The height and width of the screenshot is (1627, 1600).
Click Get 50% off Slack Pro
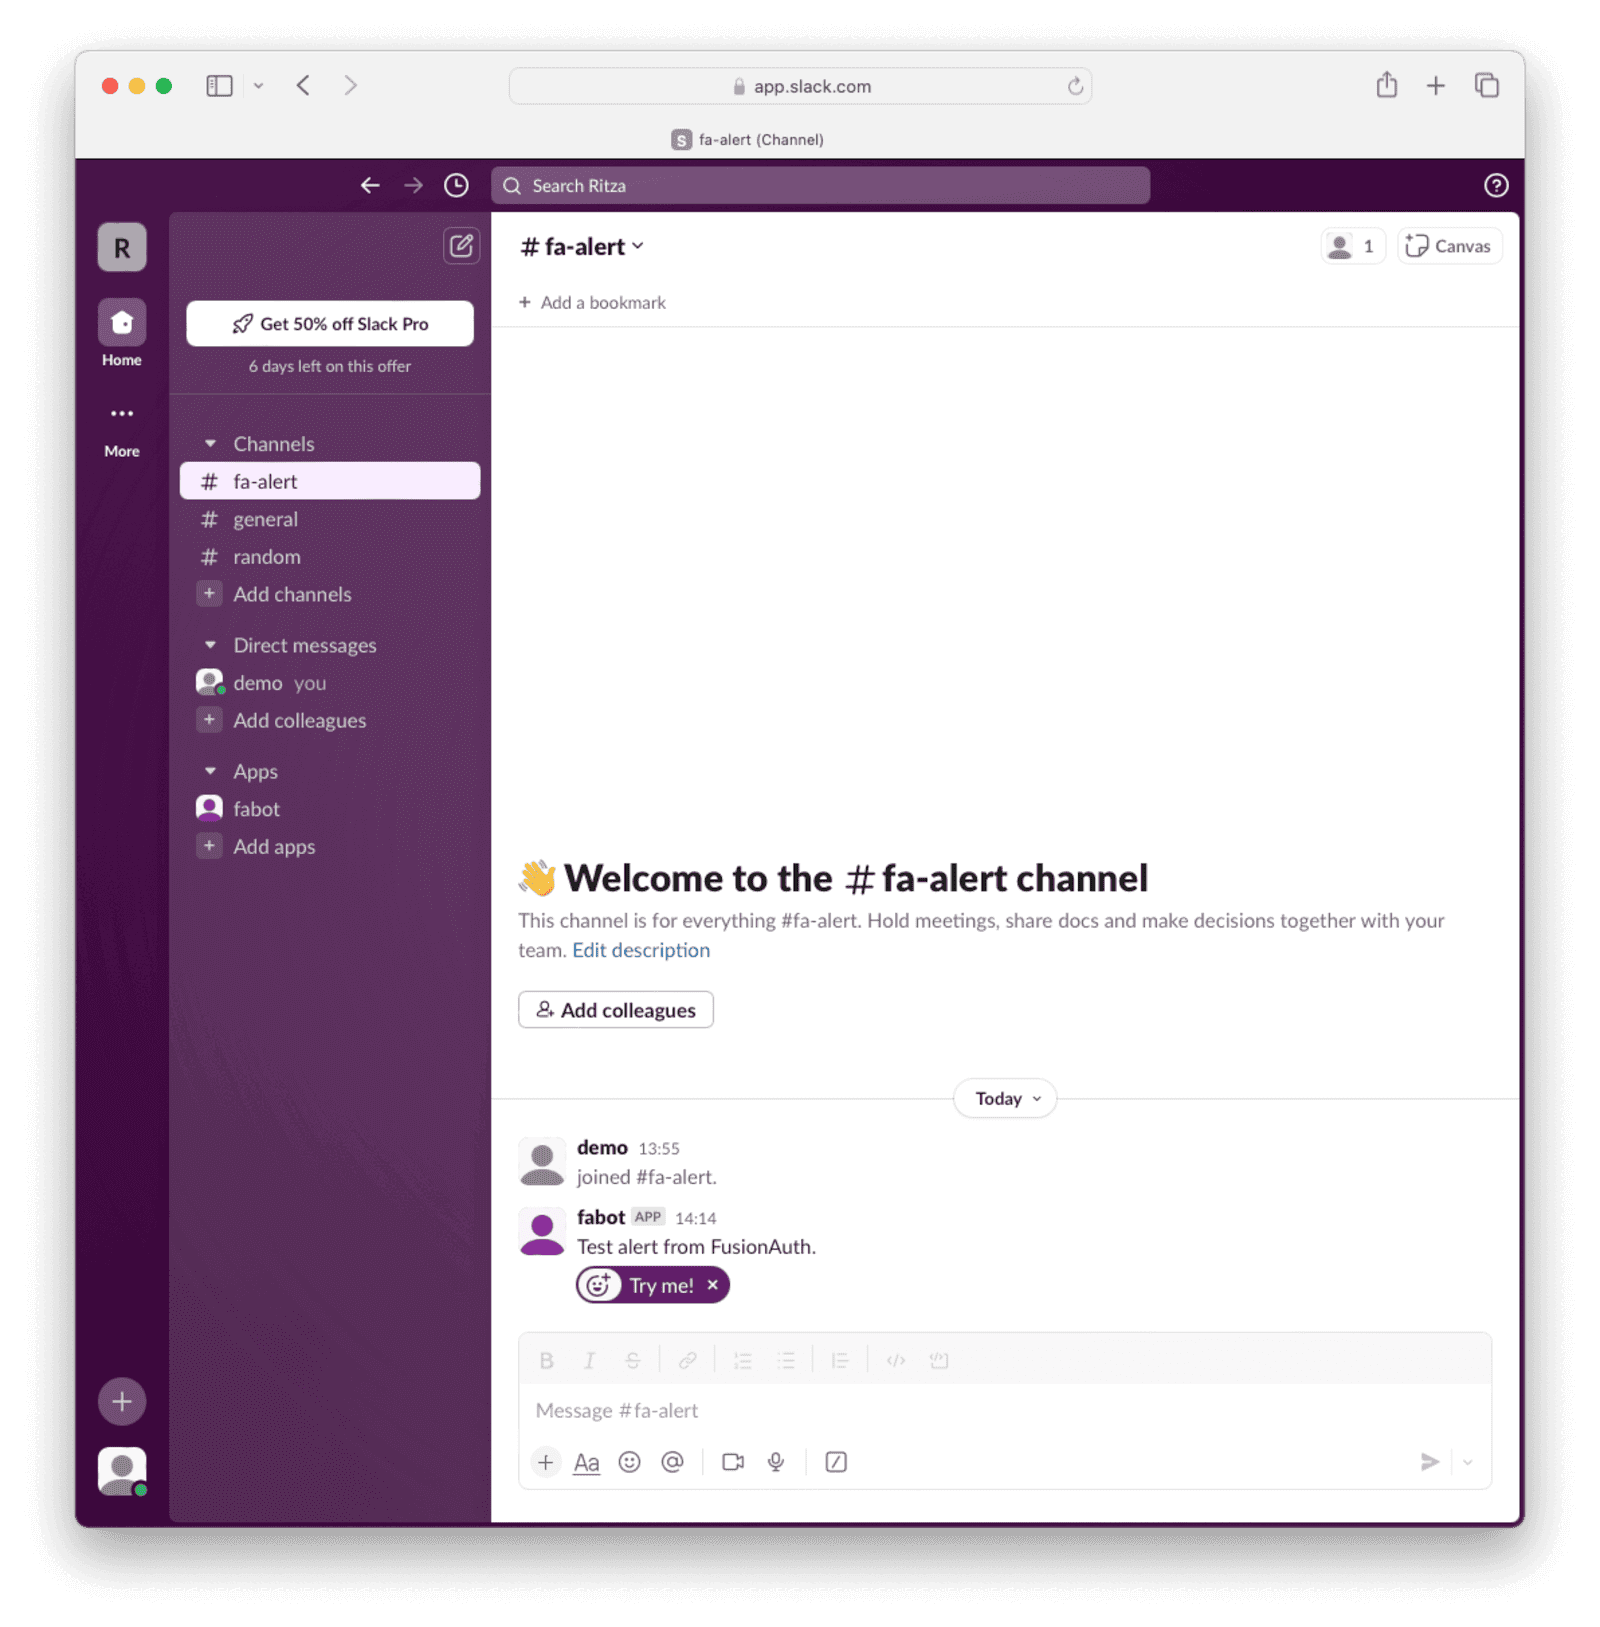pos(330,323)
